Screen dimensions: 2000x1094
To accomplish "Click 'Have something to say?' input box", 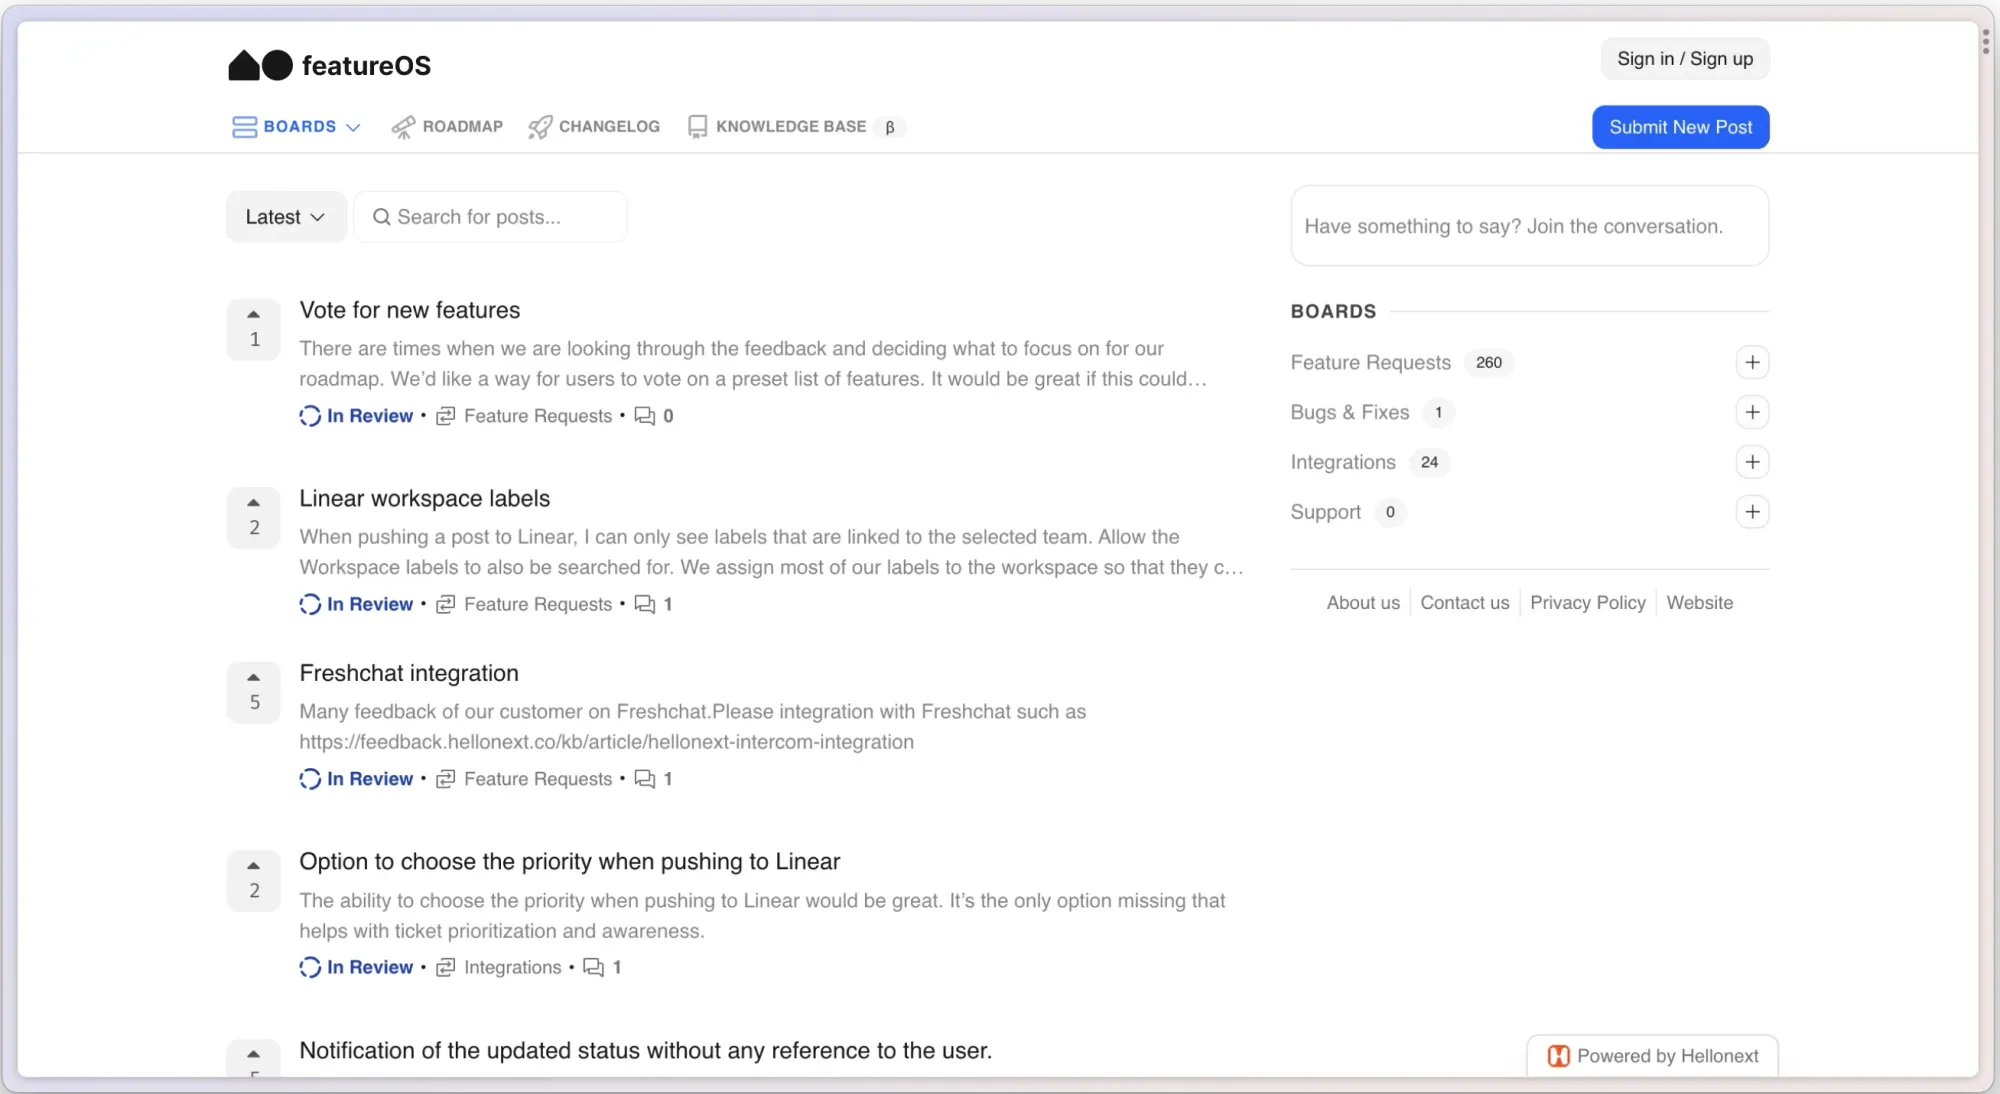I will [1528, 227].
